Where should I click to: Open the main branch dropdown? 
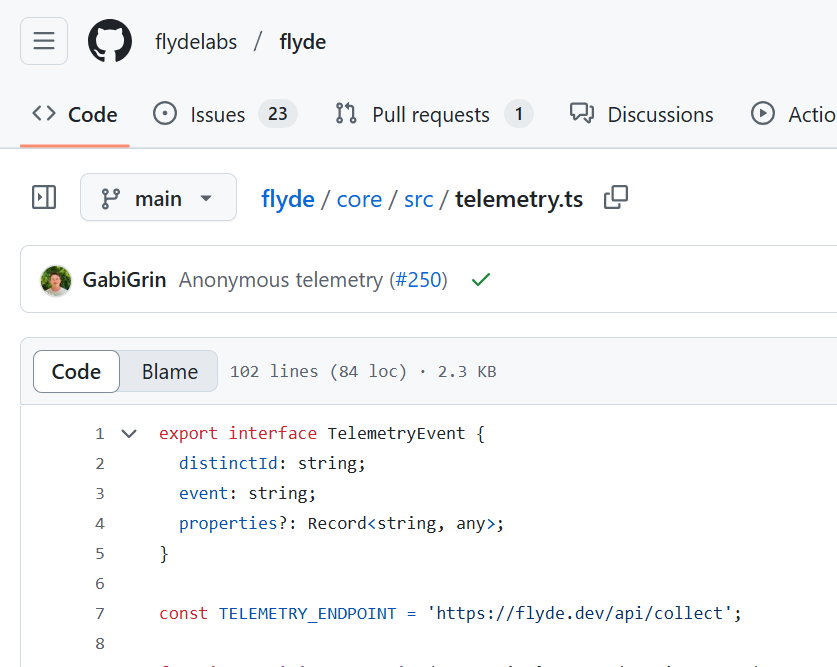click(x=159, y=197)
